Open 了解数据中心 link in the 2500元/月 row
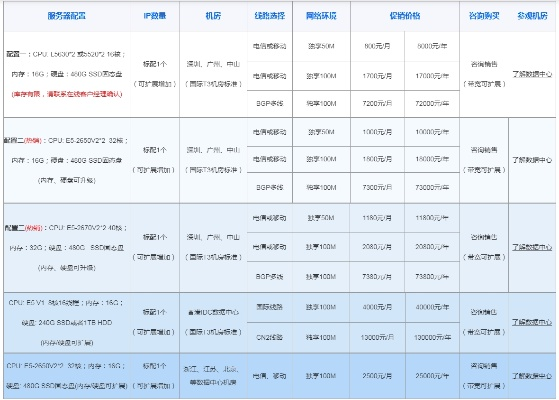Image resolution: width=559 pixels, height=400 pixels. point(532,376)
